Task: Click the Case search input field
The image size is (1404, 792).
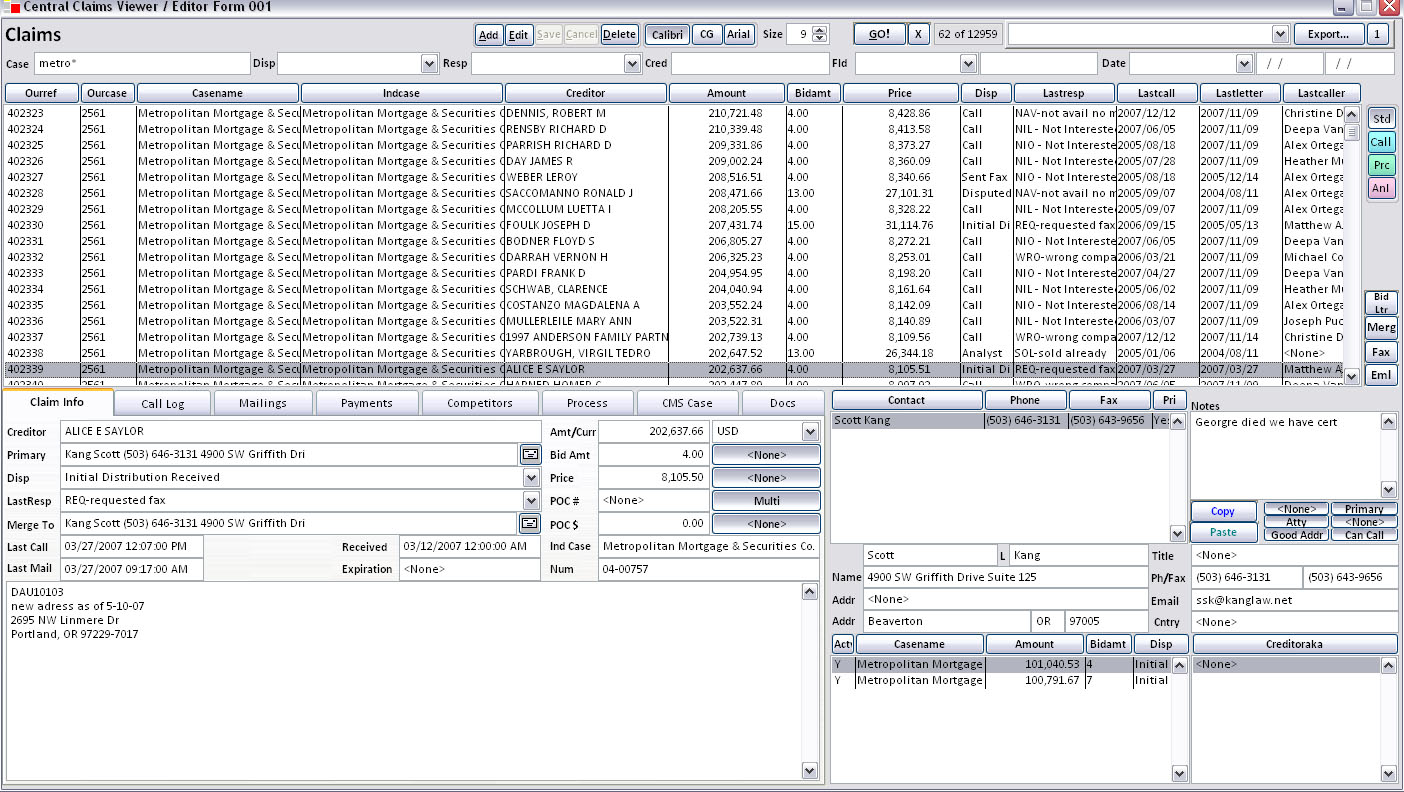Action: tap(142, 64)
